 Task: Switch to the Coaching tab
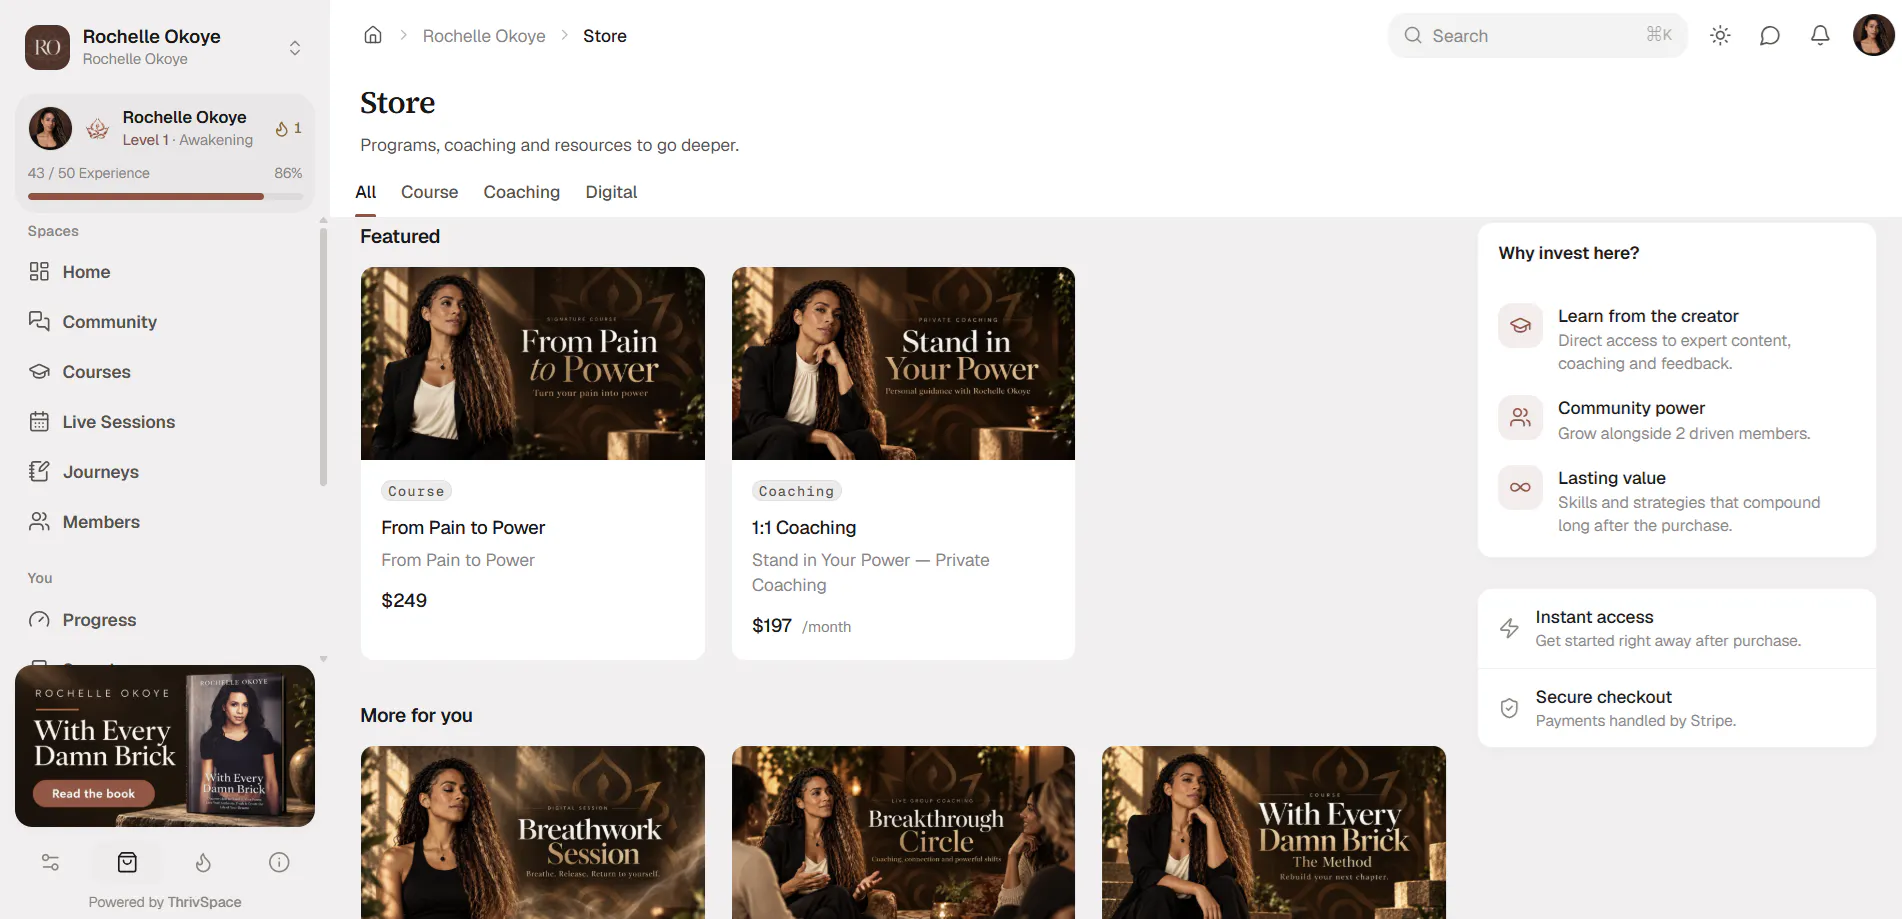click(x=522, y=192)
